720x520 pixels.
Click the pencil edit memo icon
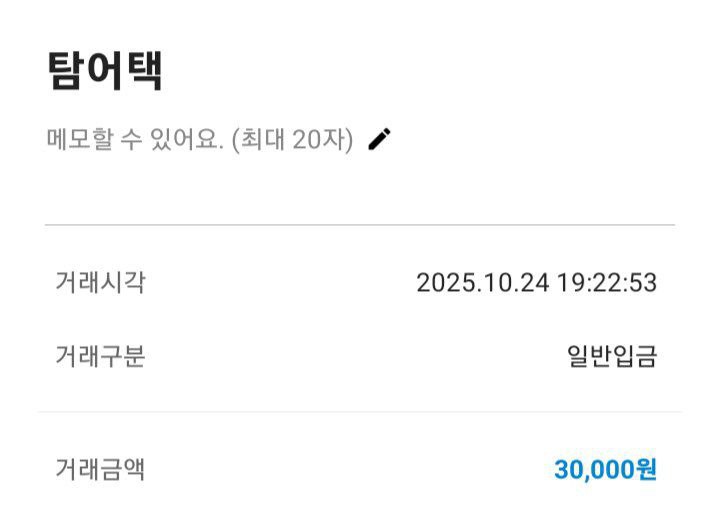click(x=379, y=140)
